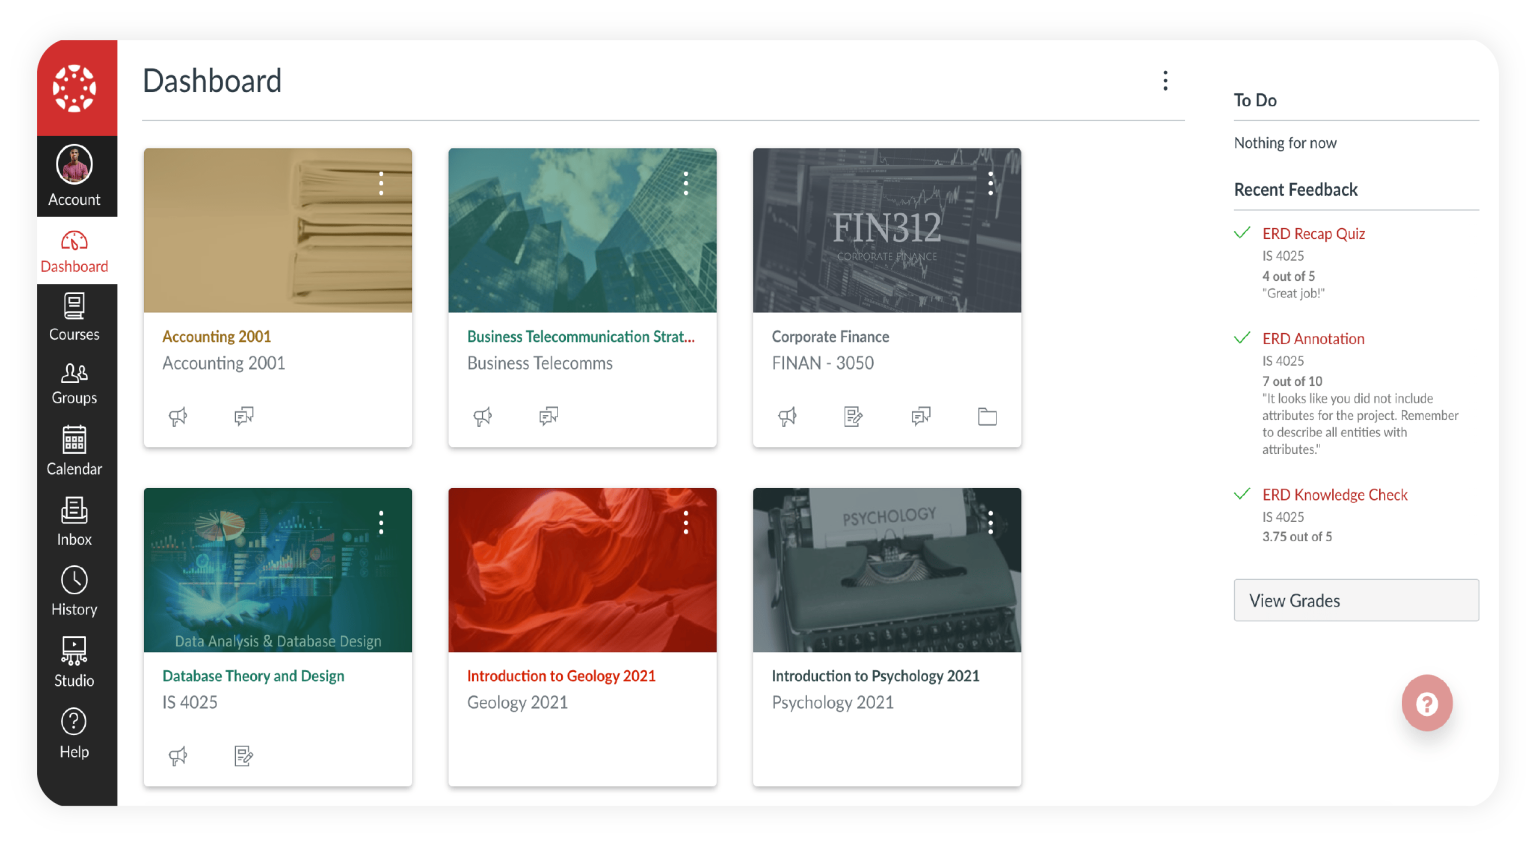Open Assignments on the Corporate Finance card
The width and height of the screenshot is (1536, 845).
(x=853, y=416)
